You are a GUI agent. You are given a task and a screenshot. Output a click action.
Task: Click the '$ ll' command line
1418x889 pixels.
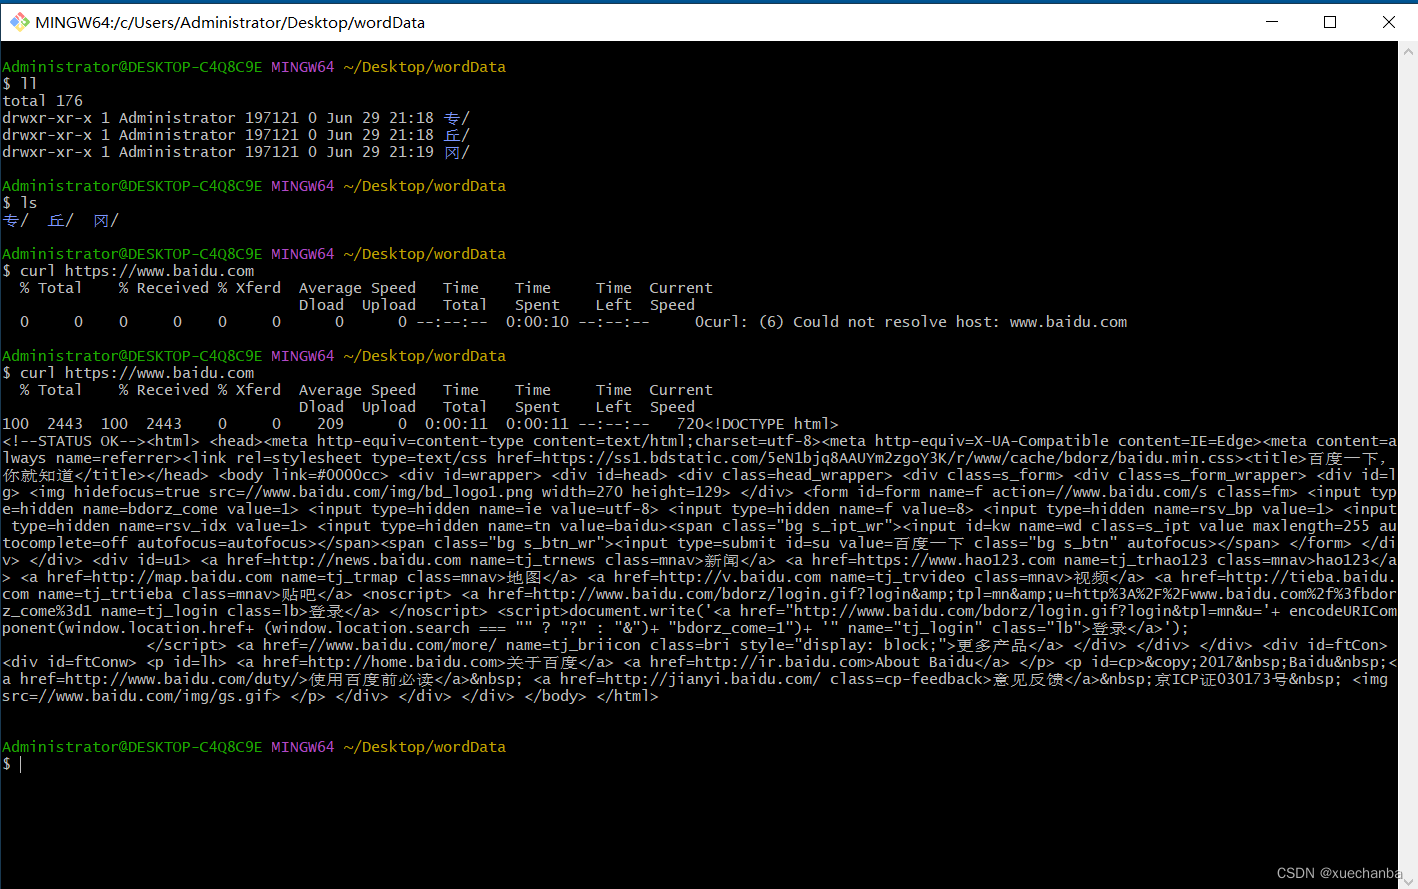pyautogui.click(x=20, y=84)
